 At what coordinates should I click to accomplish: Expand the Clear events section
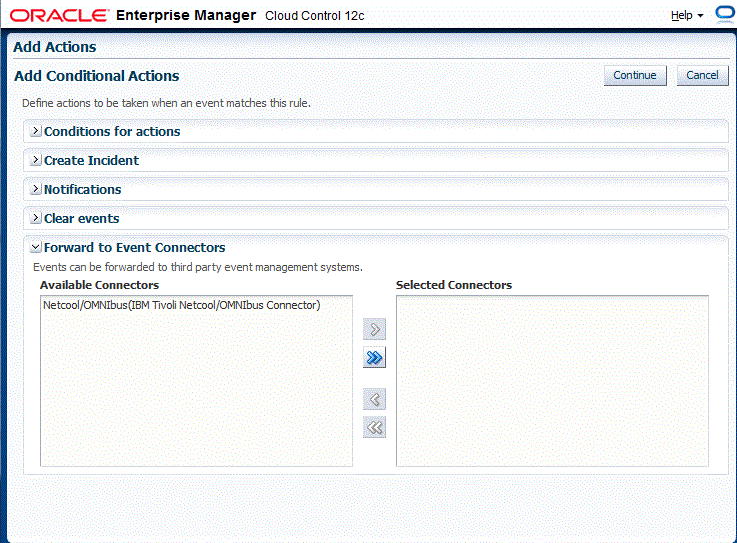35,218
